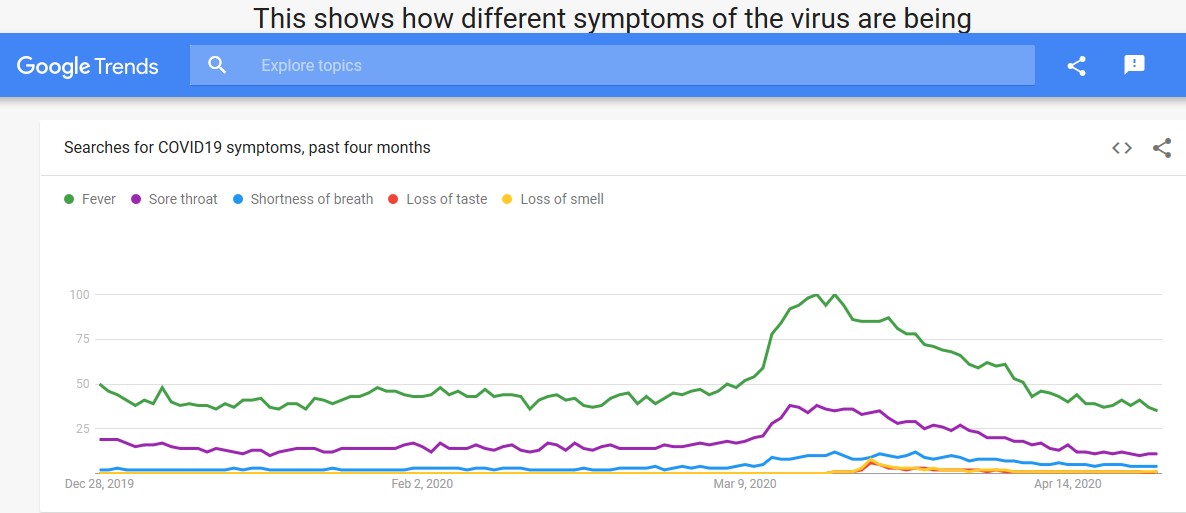Click the Mar 9, 2020 date label
The height and width of the screenshot is (513, 1186).
tap(745, 484)
